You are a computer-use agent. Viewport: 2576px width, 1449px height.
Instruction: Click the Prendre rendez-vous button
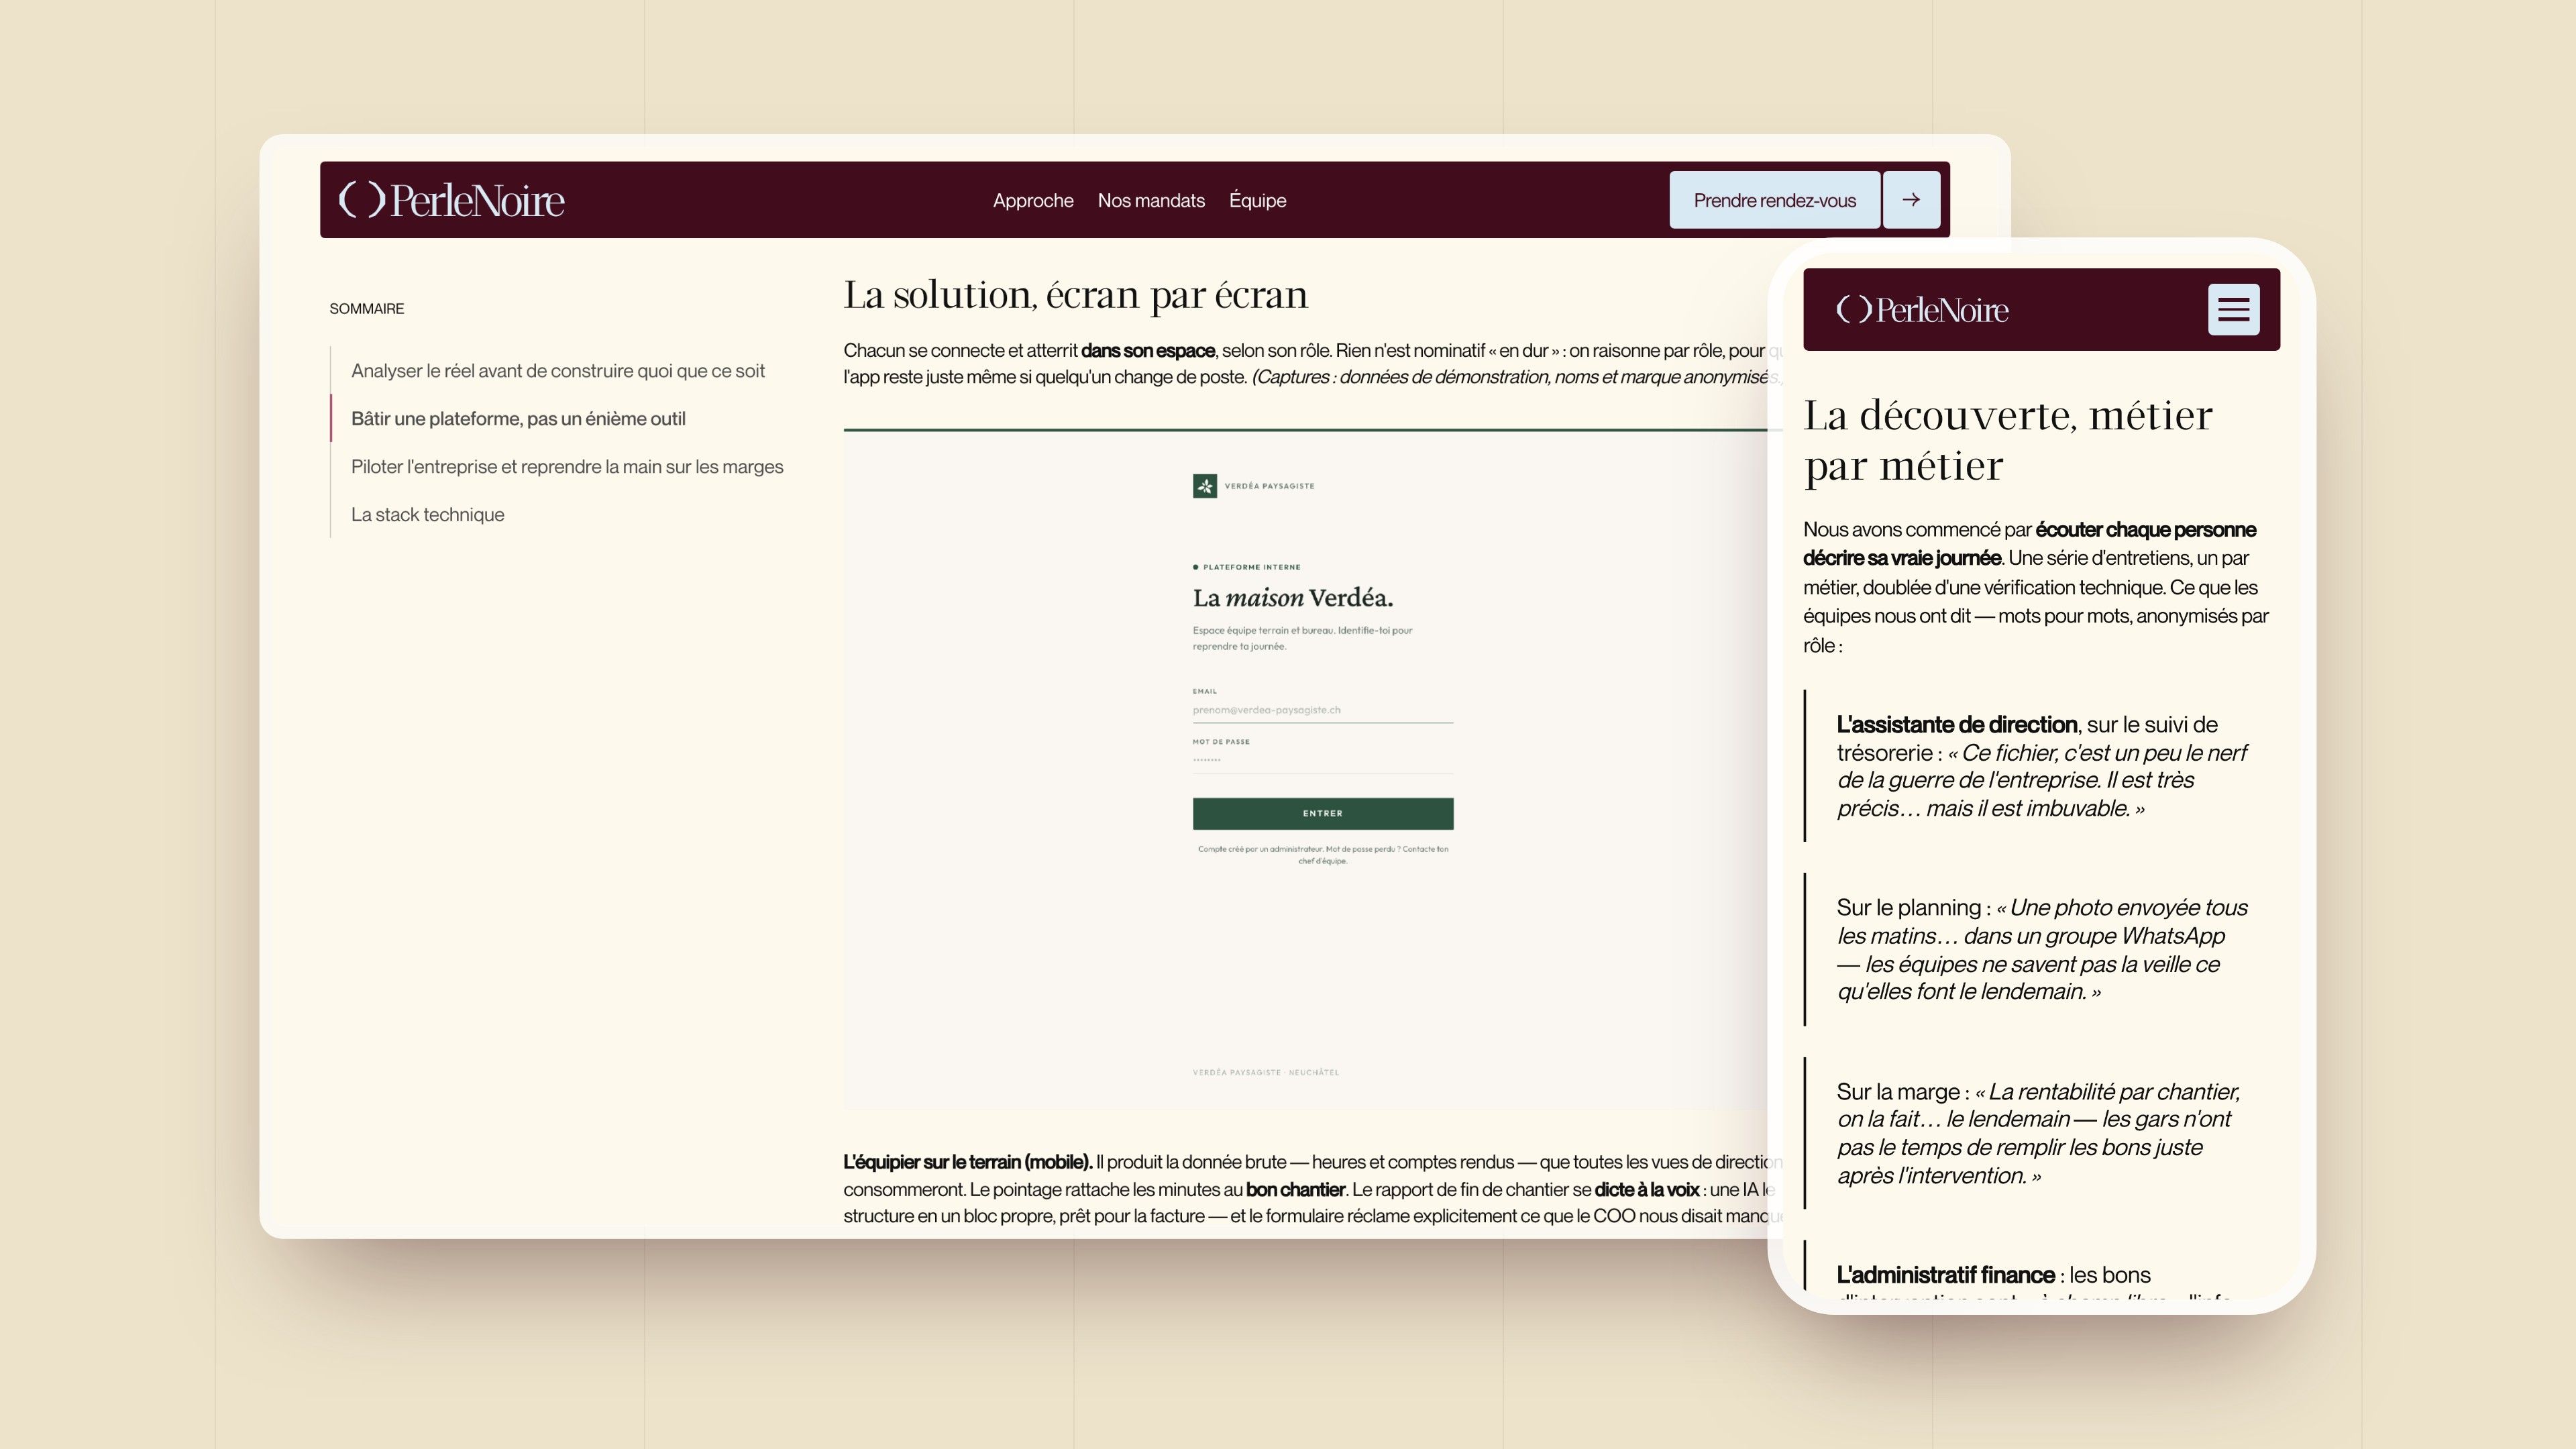coord(1774,200)
